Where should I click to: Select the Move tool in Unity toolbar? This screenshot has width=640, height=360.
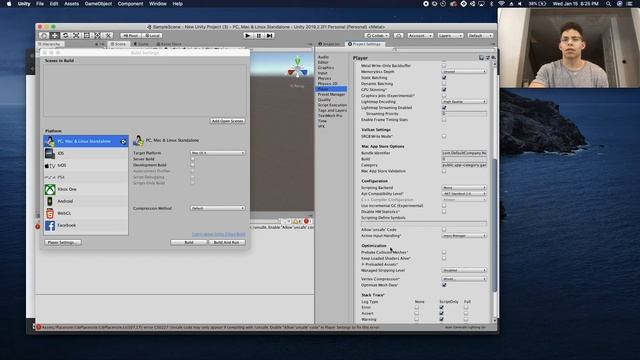coord(55,36)
